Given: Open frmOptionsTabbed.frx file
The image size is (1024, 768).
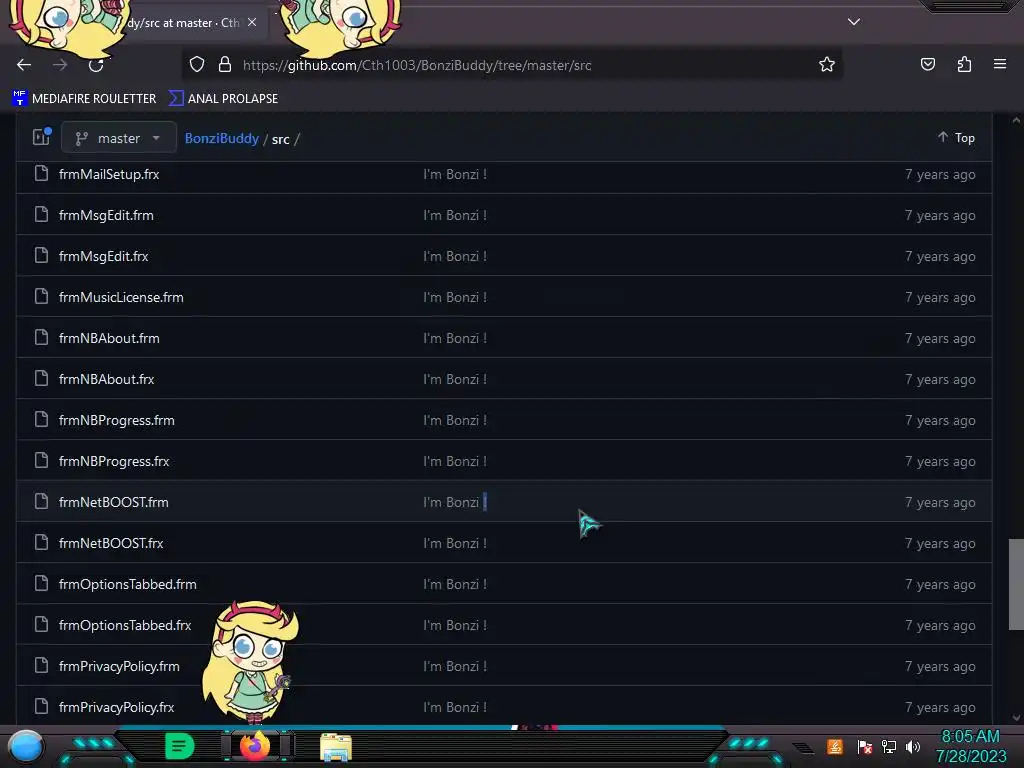Looking at the screenshot, I should pos(125,626).
